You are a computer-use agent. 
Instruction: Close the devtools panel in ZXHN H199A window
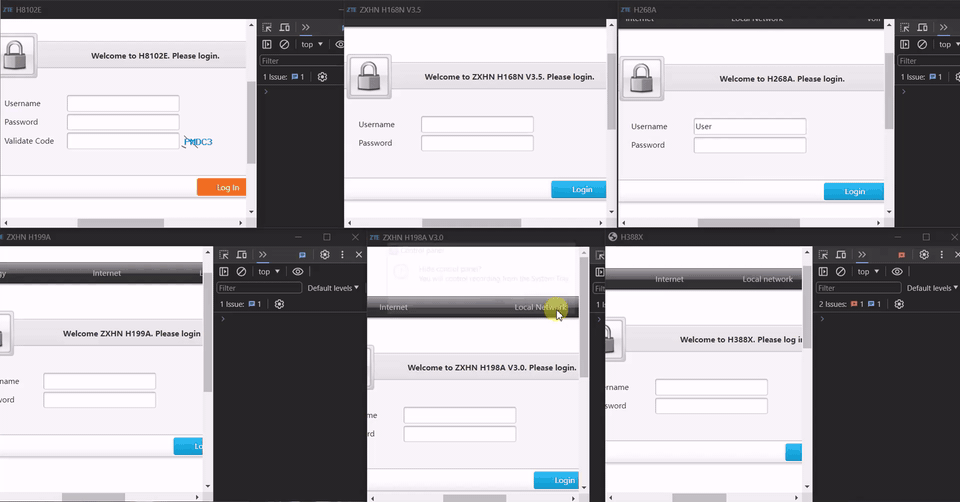359,255
